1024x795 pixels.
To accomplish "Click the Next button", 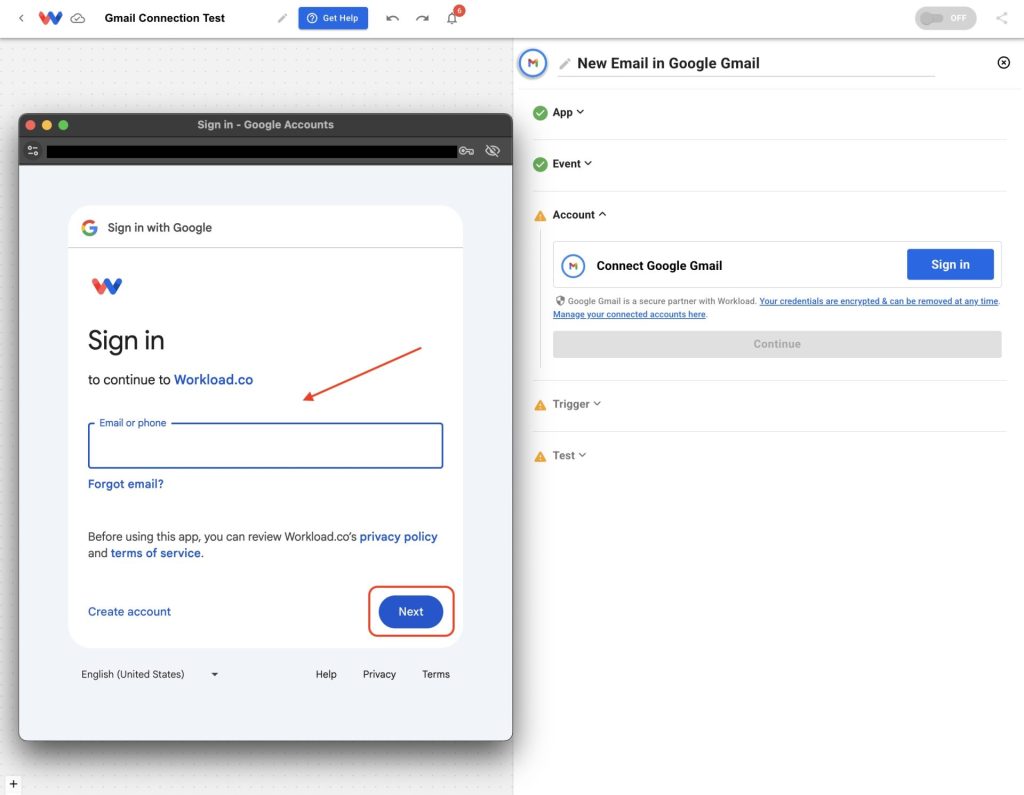I will click(411, 611).
